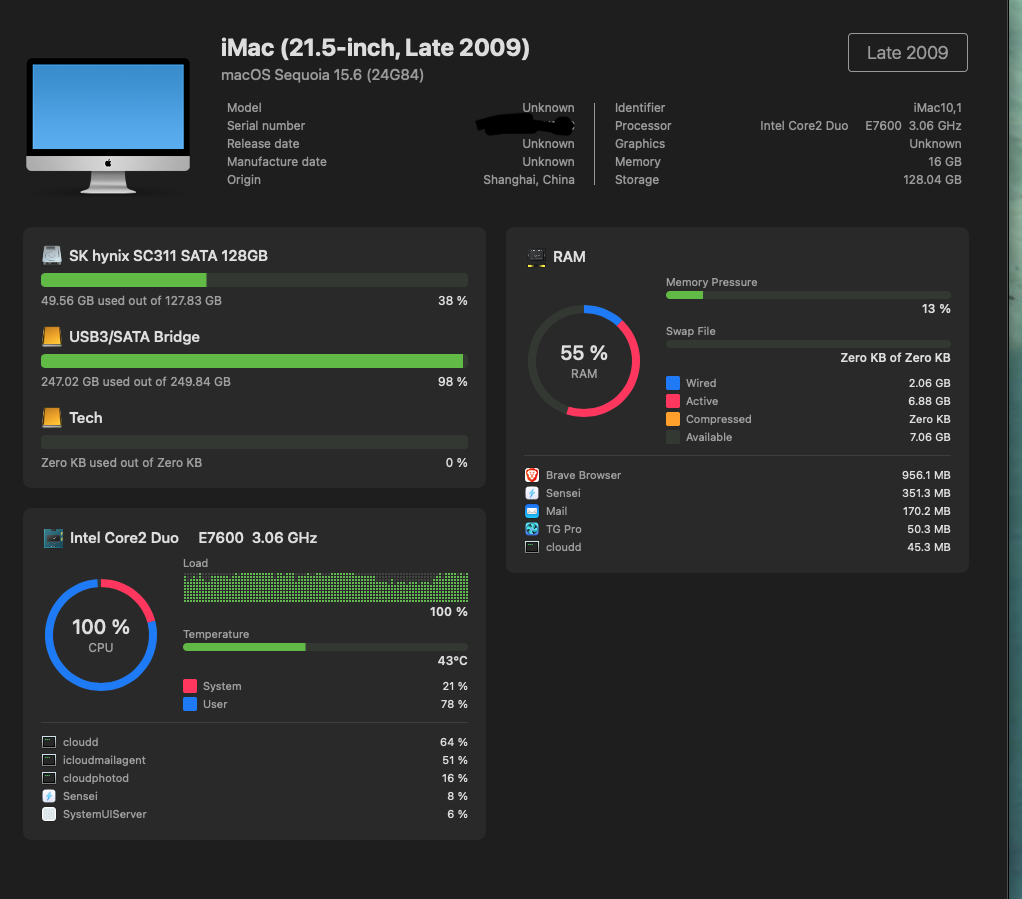Screen dimensions: 1022x899
Task: Click the SK hynix SSD drive icon
Action: pyautogui.click(x=51, y=256)
